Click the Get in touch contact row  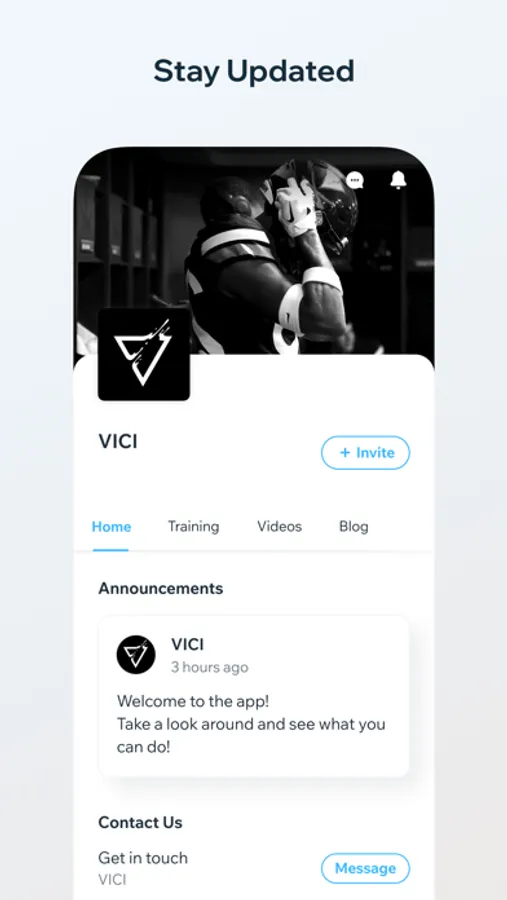pos(254,868)
